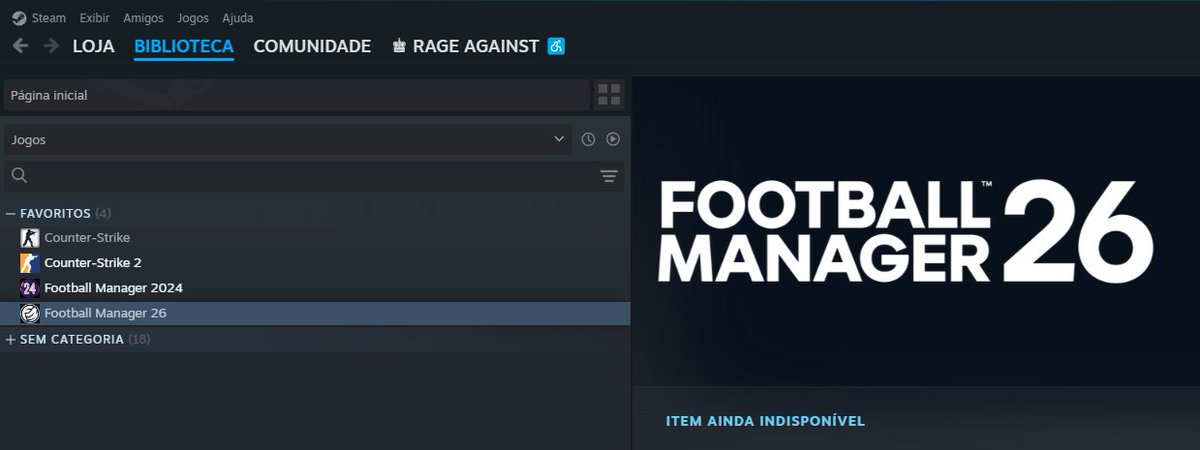
Task: Click the ready-to-play filter icon
Action: [x=613, y=139]
